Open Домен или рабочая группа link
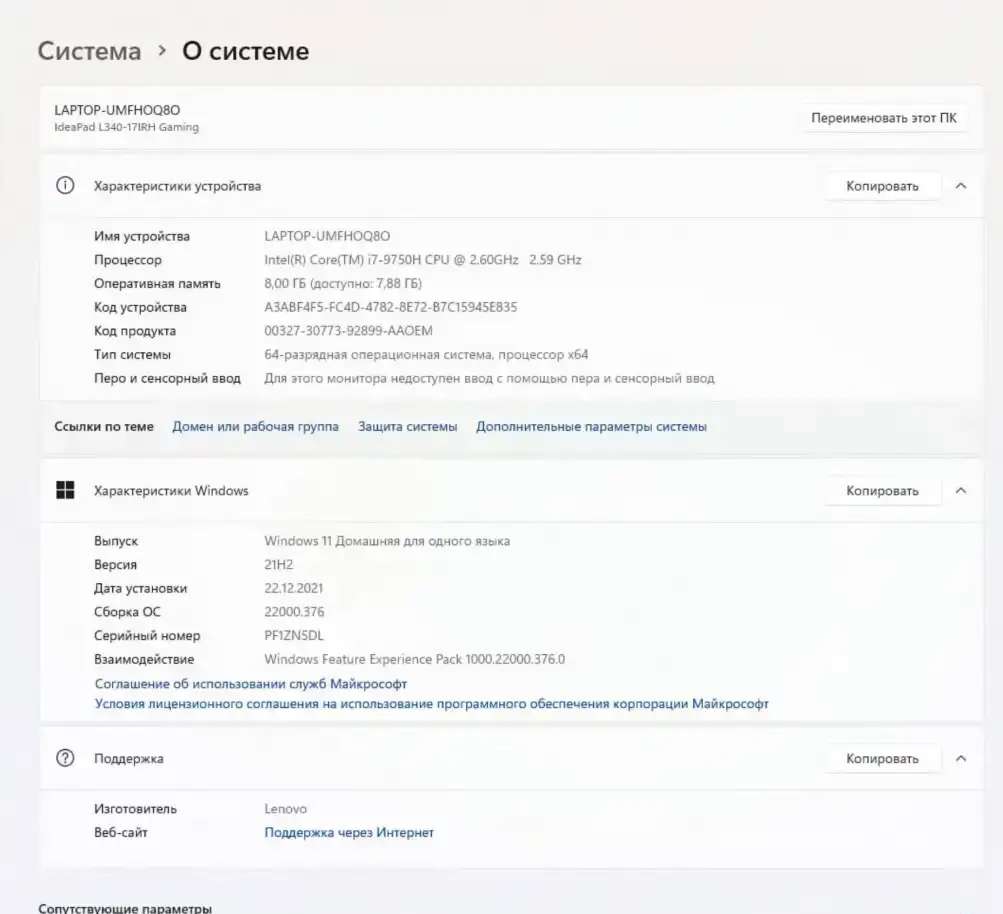 point(255,427)
